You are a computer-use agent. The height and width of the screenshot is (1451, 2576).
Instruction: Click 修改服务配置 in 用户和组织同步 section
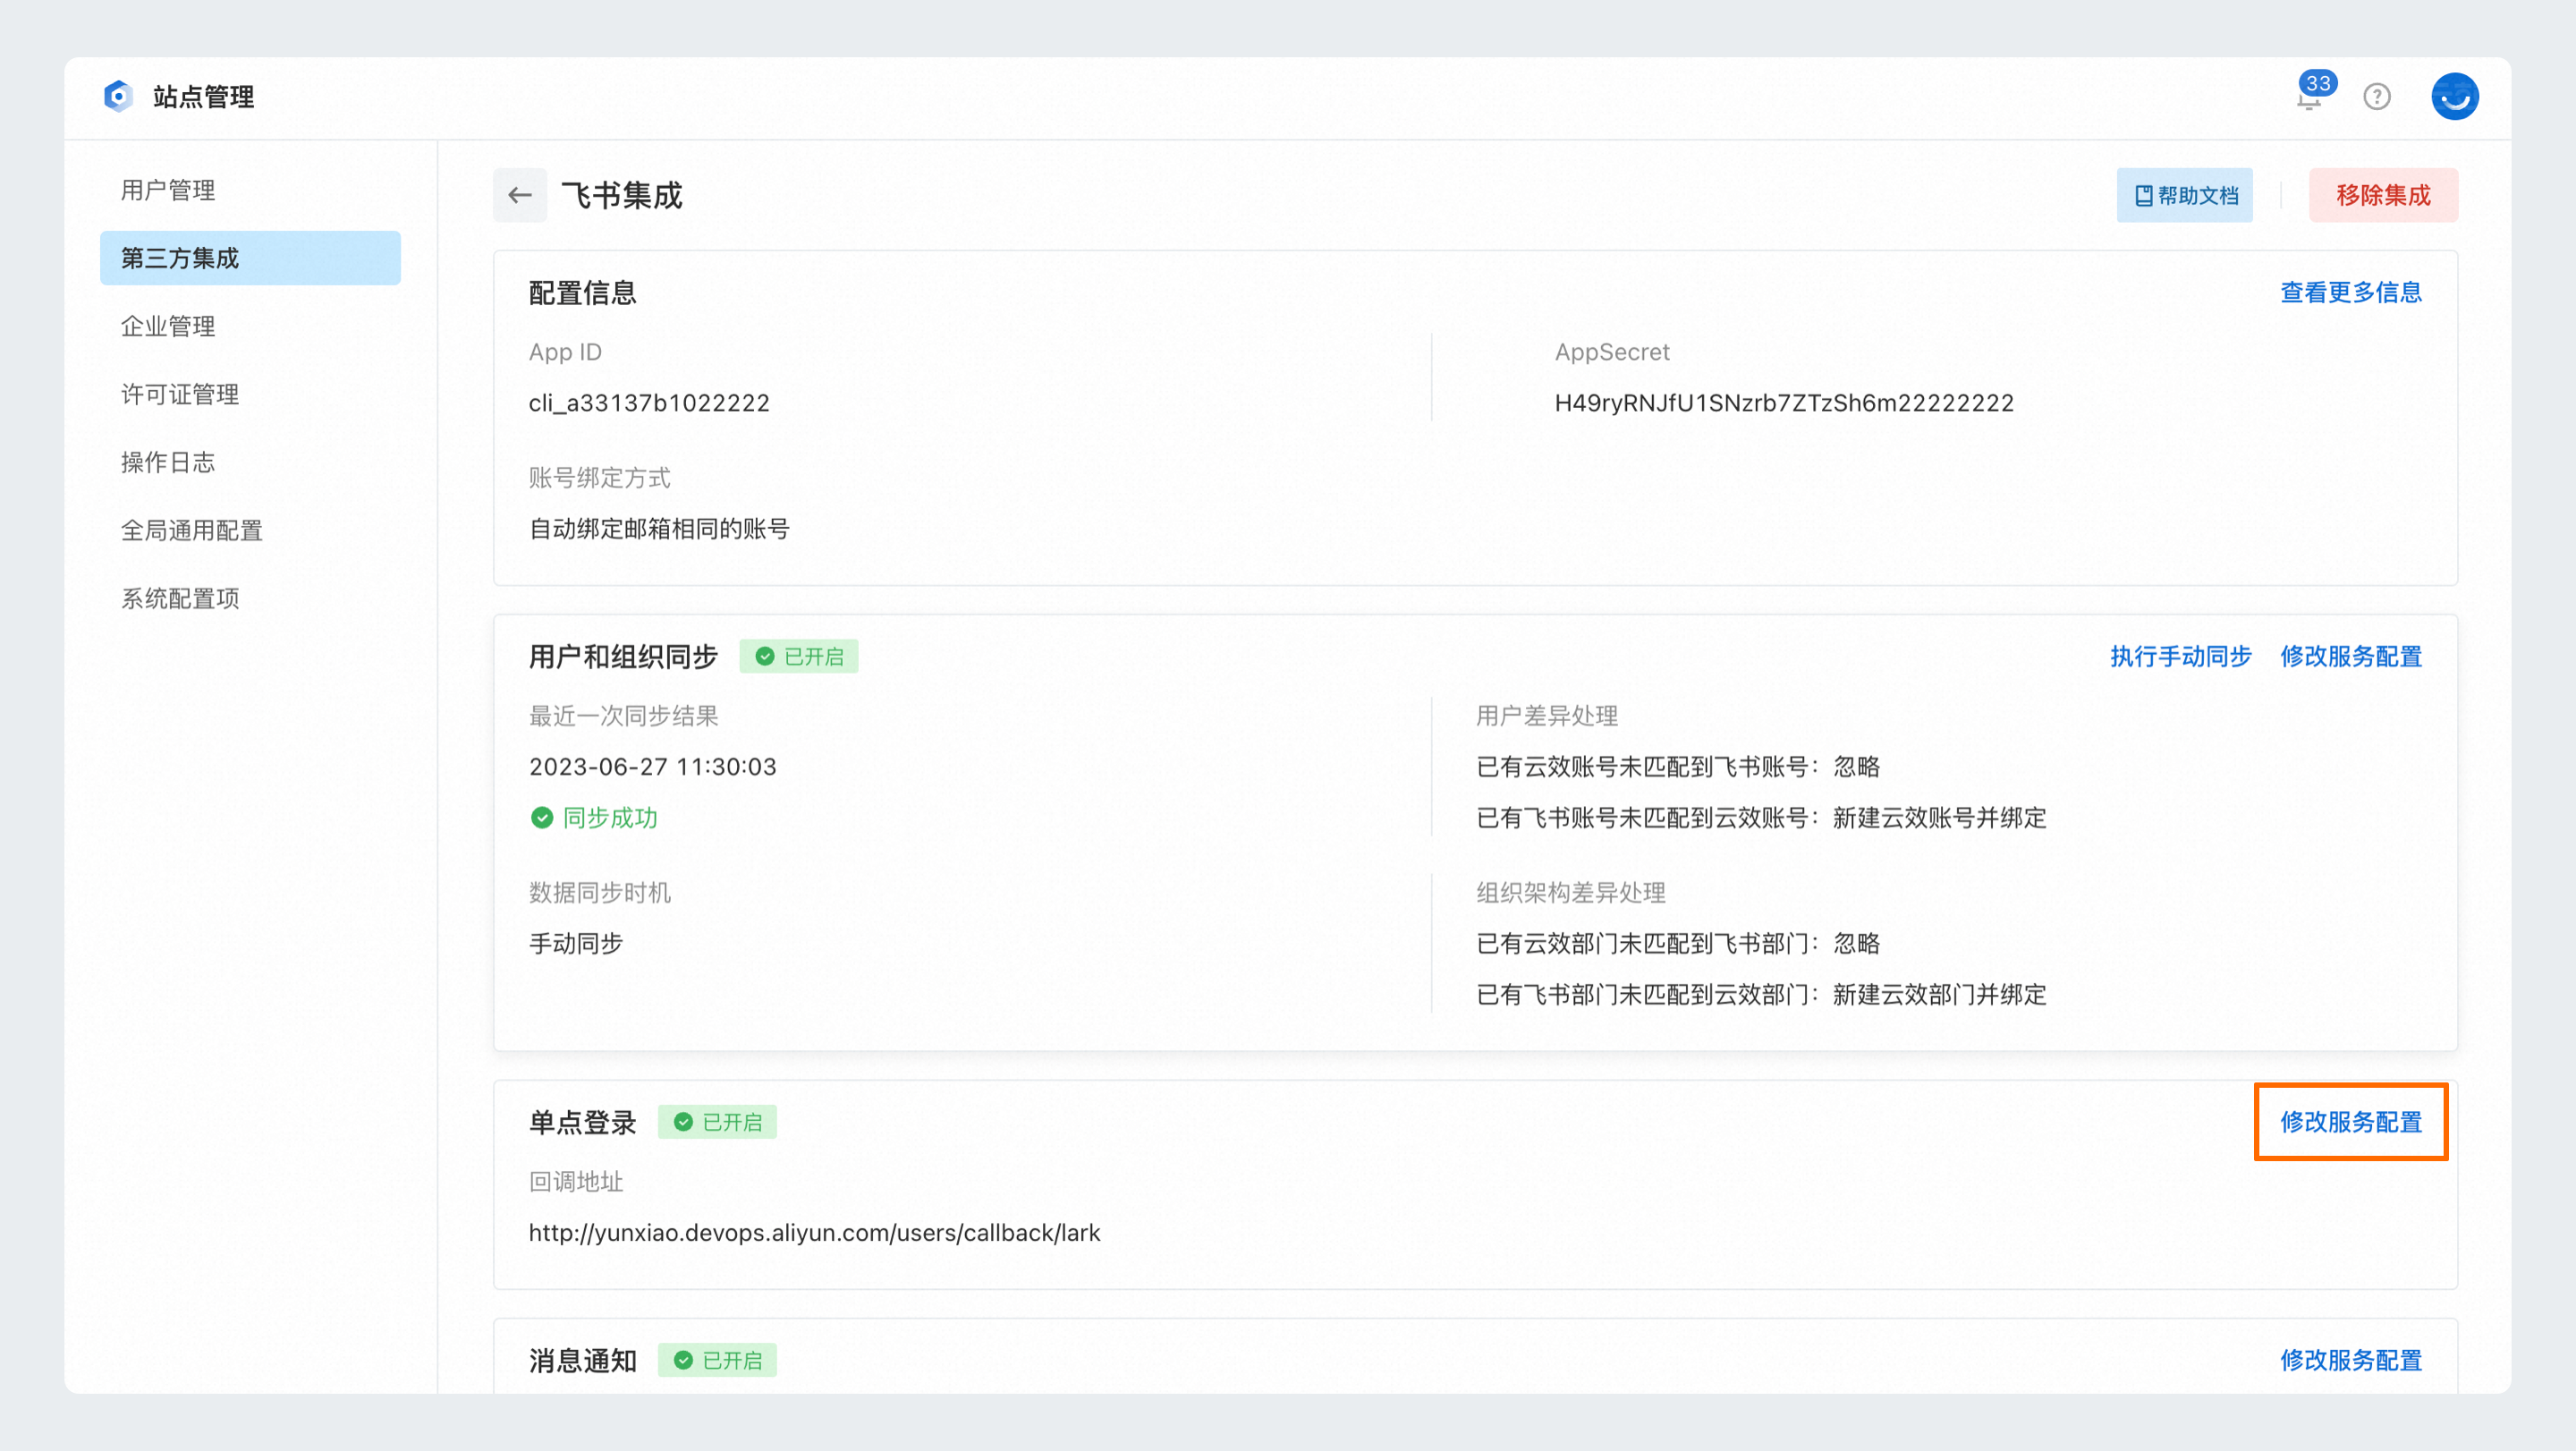click(2351, 656)
